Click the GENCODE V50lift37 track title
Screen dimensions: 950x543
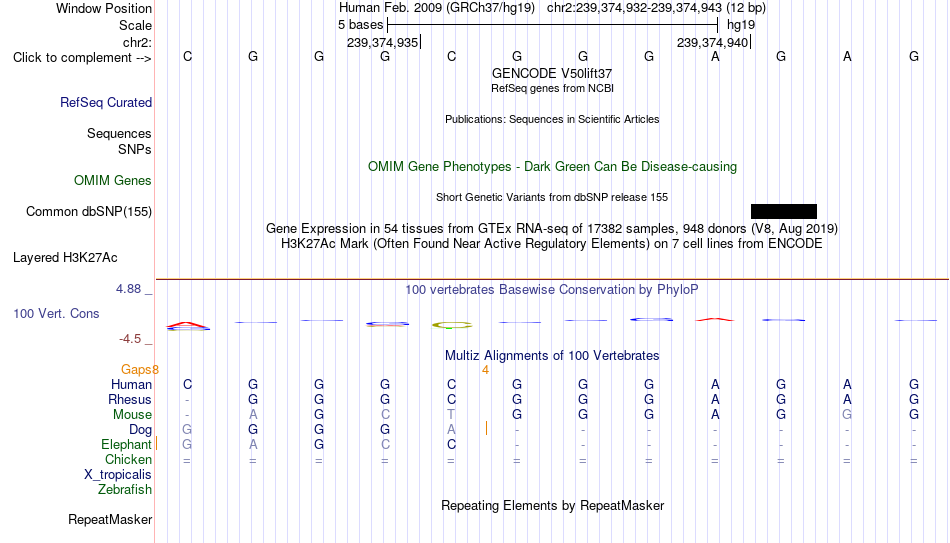(552, 73)
